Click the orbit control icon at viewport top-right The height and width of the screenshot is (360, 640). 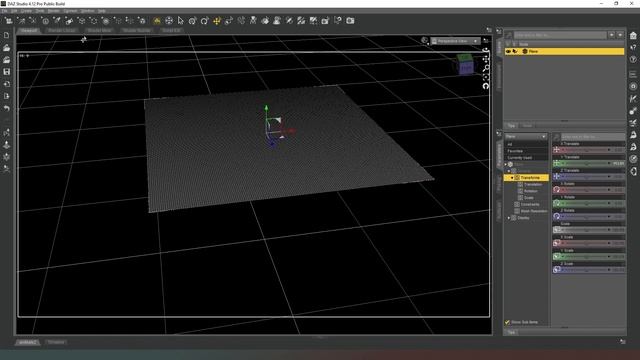486,50
